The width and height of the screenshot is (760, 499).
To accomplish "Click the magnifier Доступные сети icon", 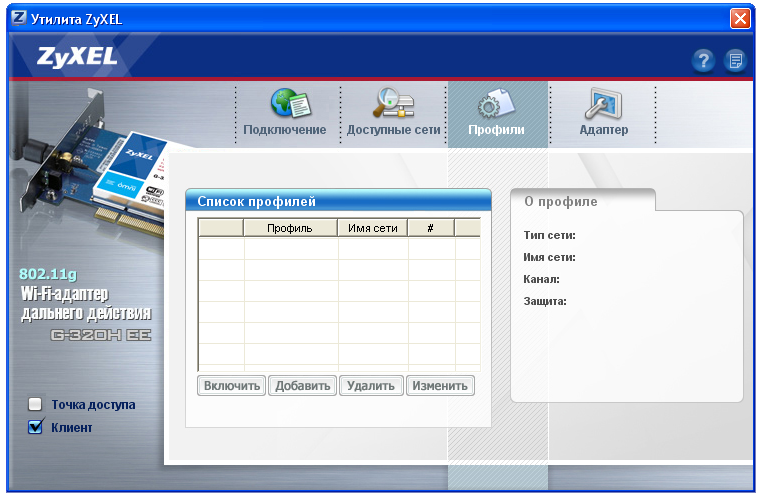I will point(393,102).
